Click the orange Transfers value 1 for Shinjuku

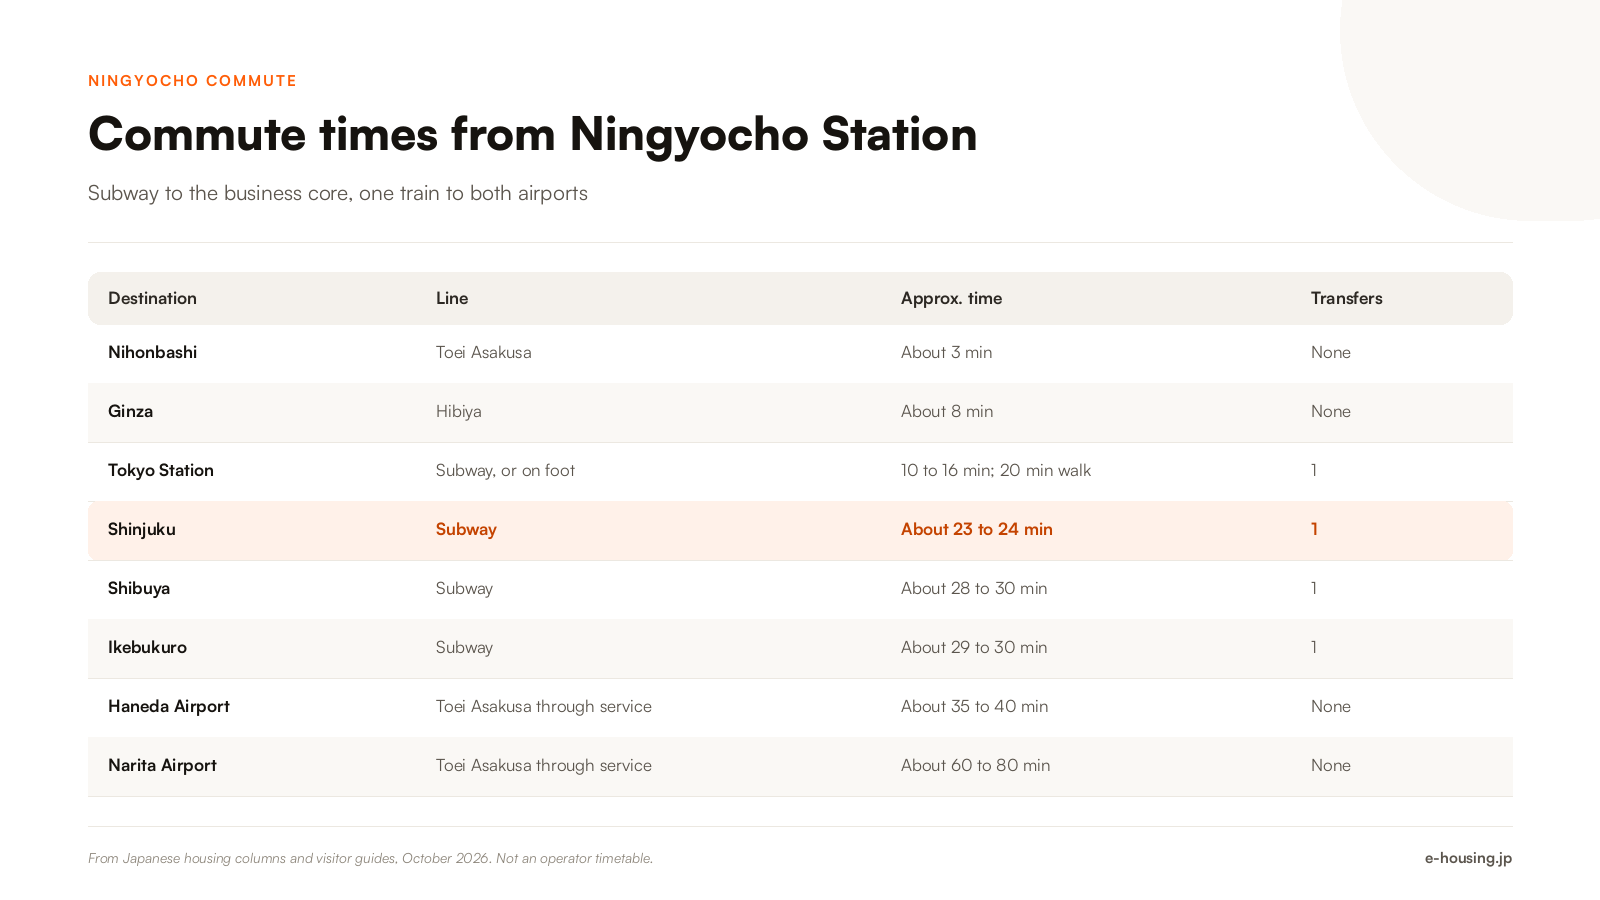tap(1314, 529)
